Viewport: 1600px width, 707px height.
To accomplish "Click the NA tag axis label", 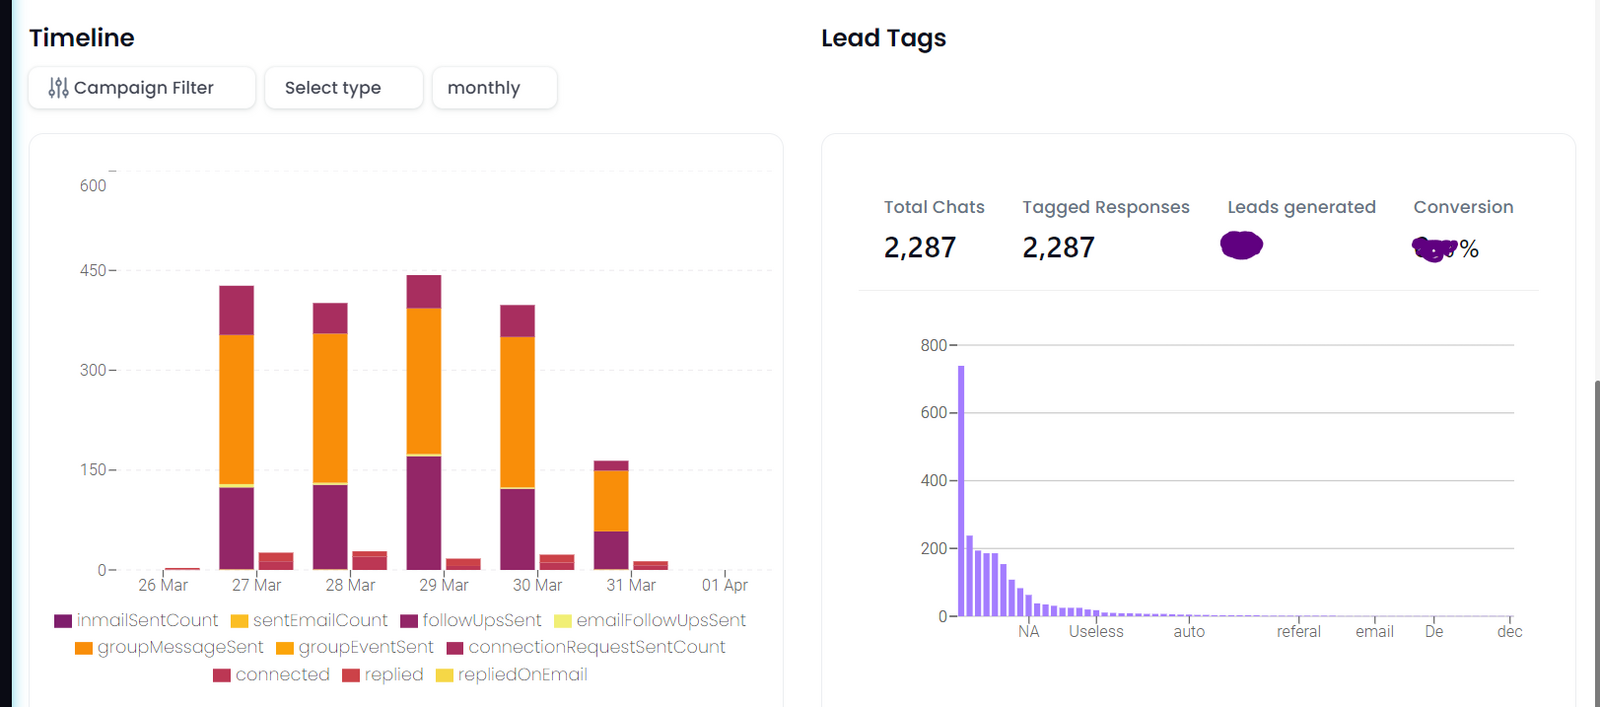I will point(1029,632).
